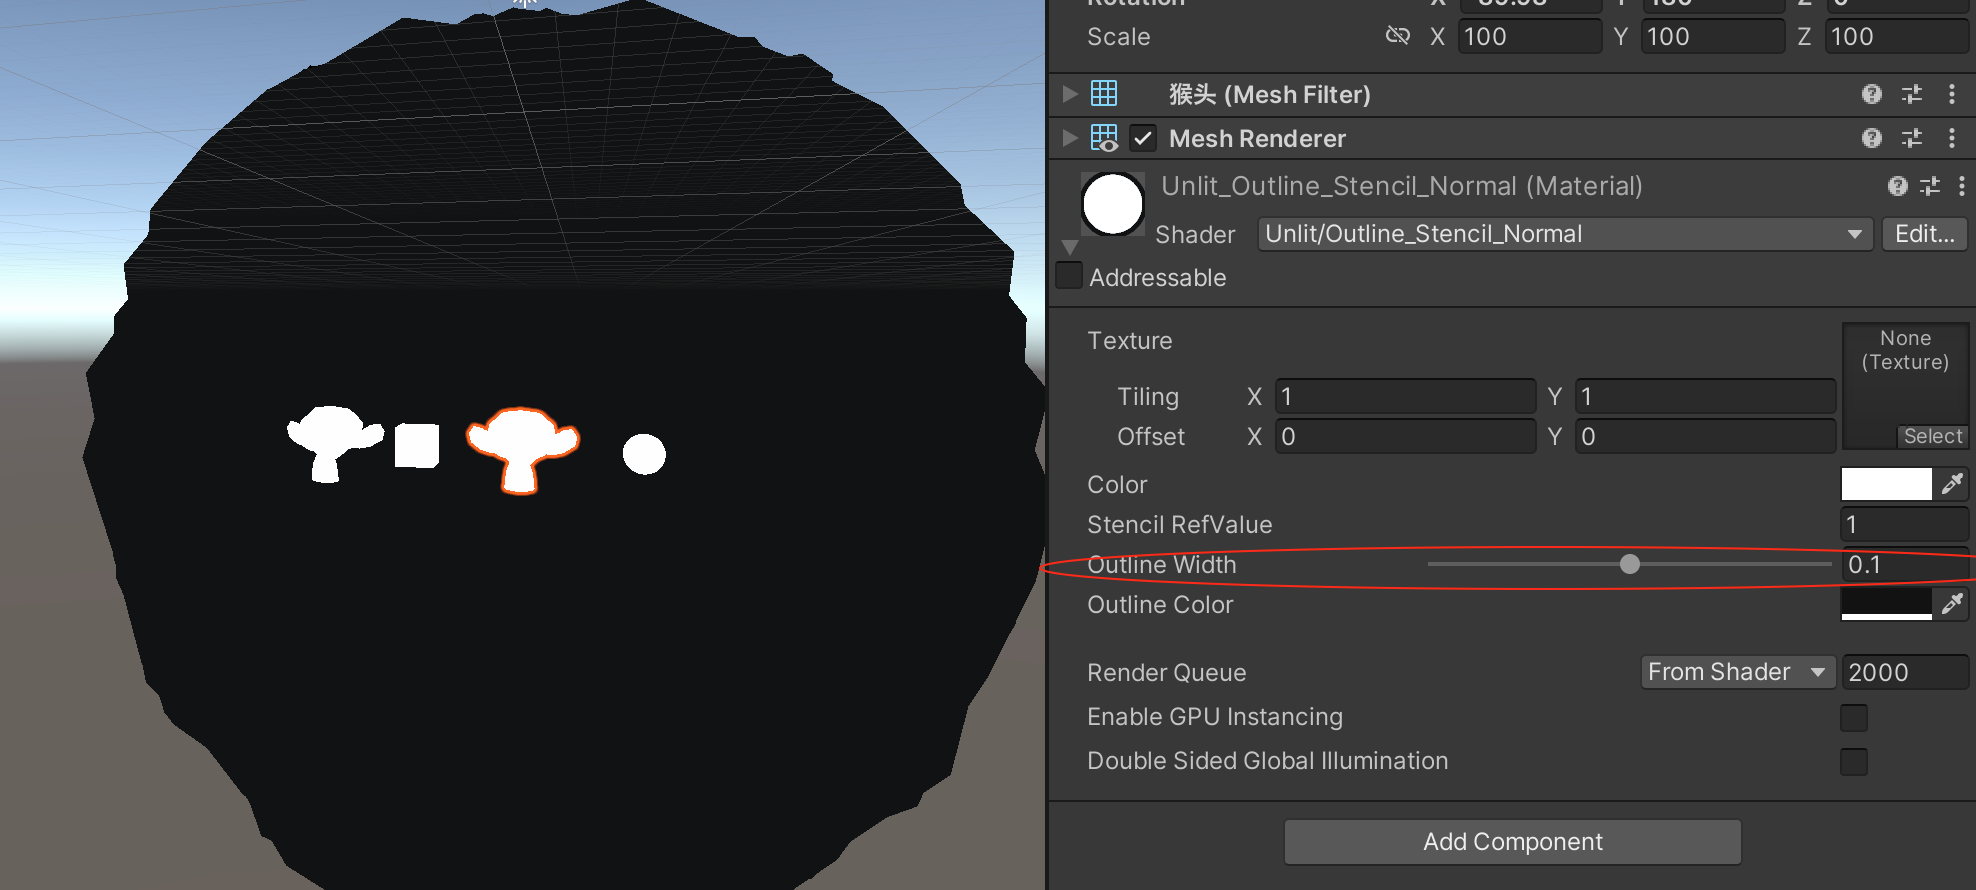Open material three-dot options menu
1976x890 pixels.
[x=1961, y=186]
